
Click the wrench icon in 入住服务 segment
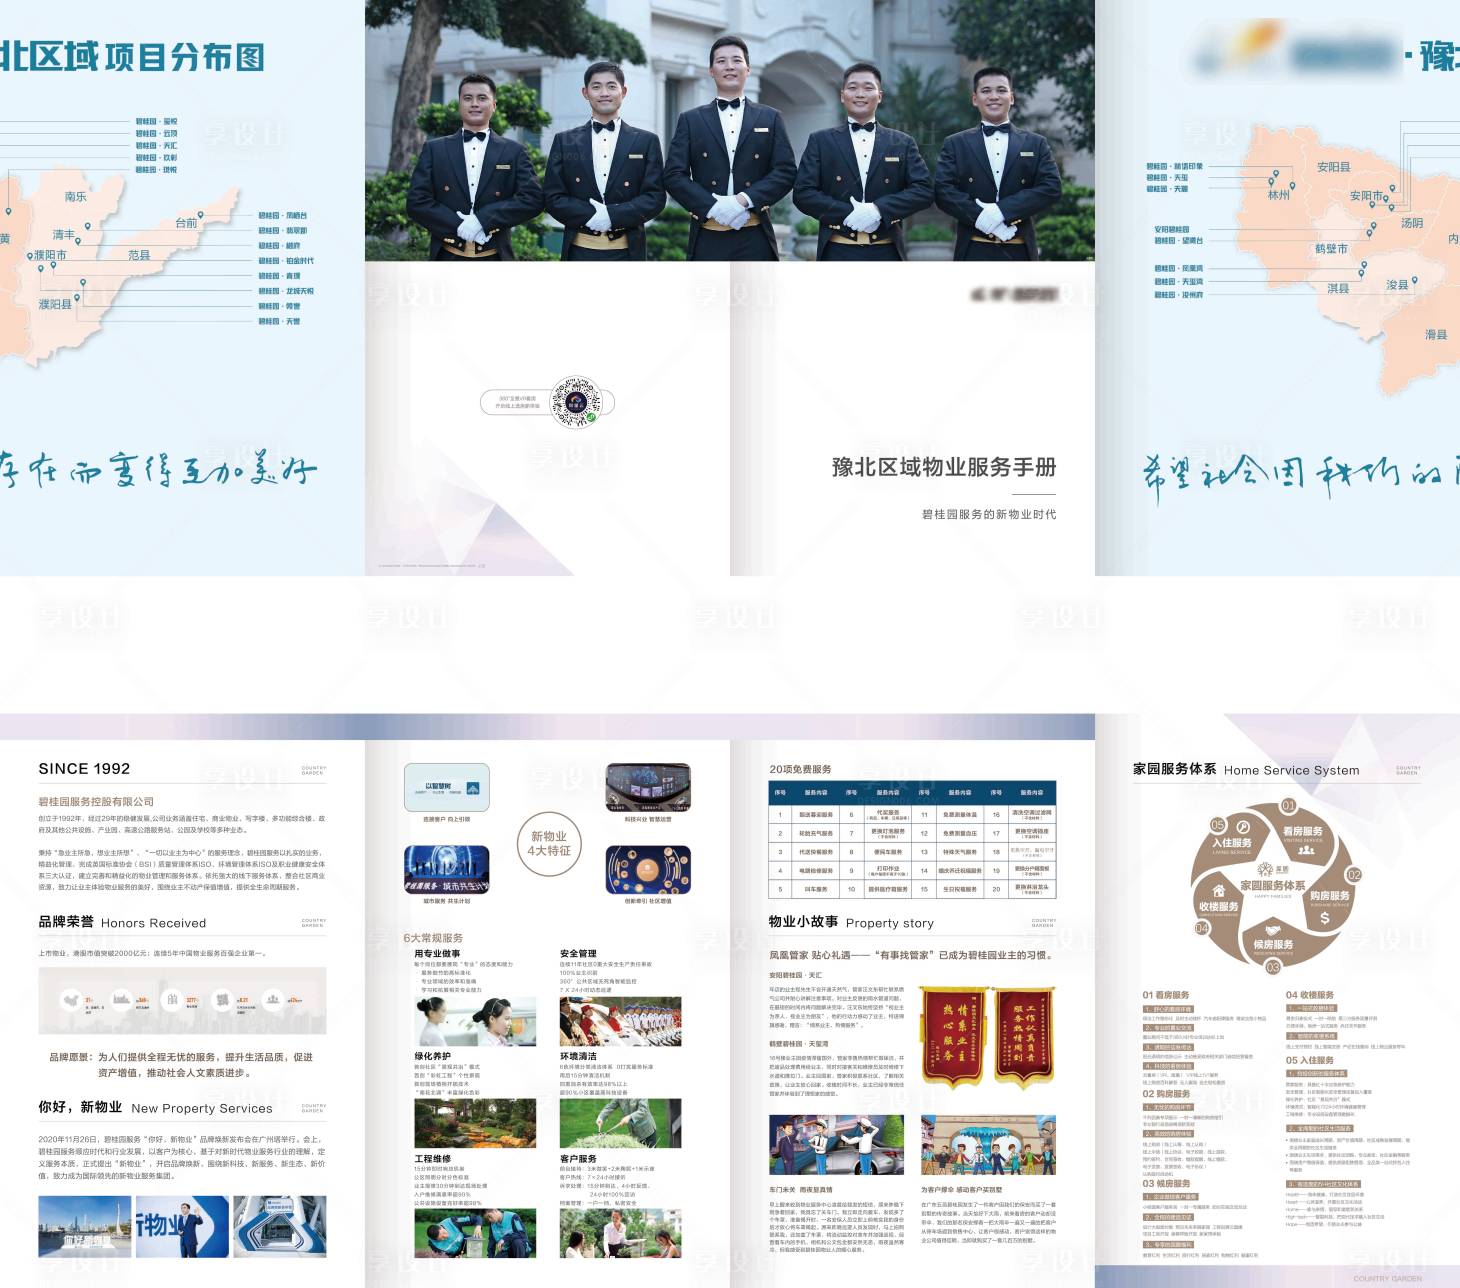[1243, 827]
